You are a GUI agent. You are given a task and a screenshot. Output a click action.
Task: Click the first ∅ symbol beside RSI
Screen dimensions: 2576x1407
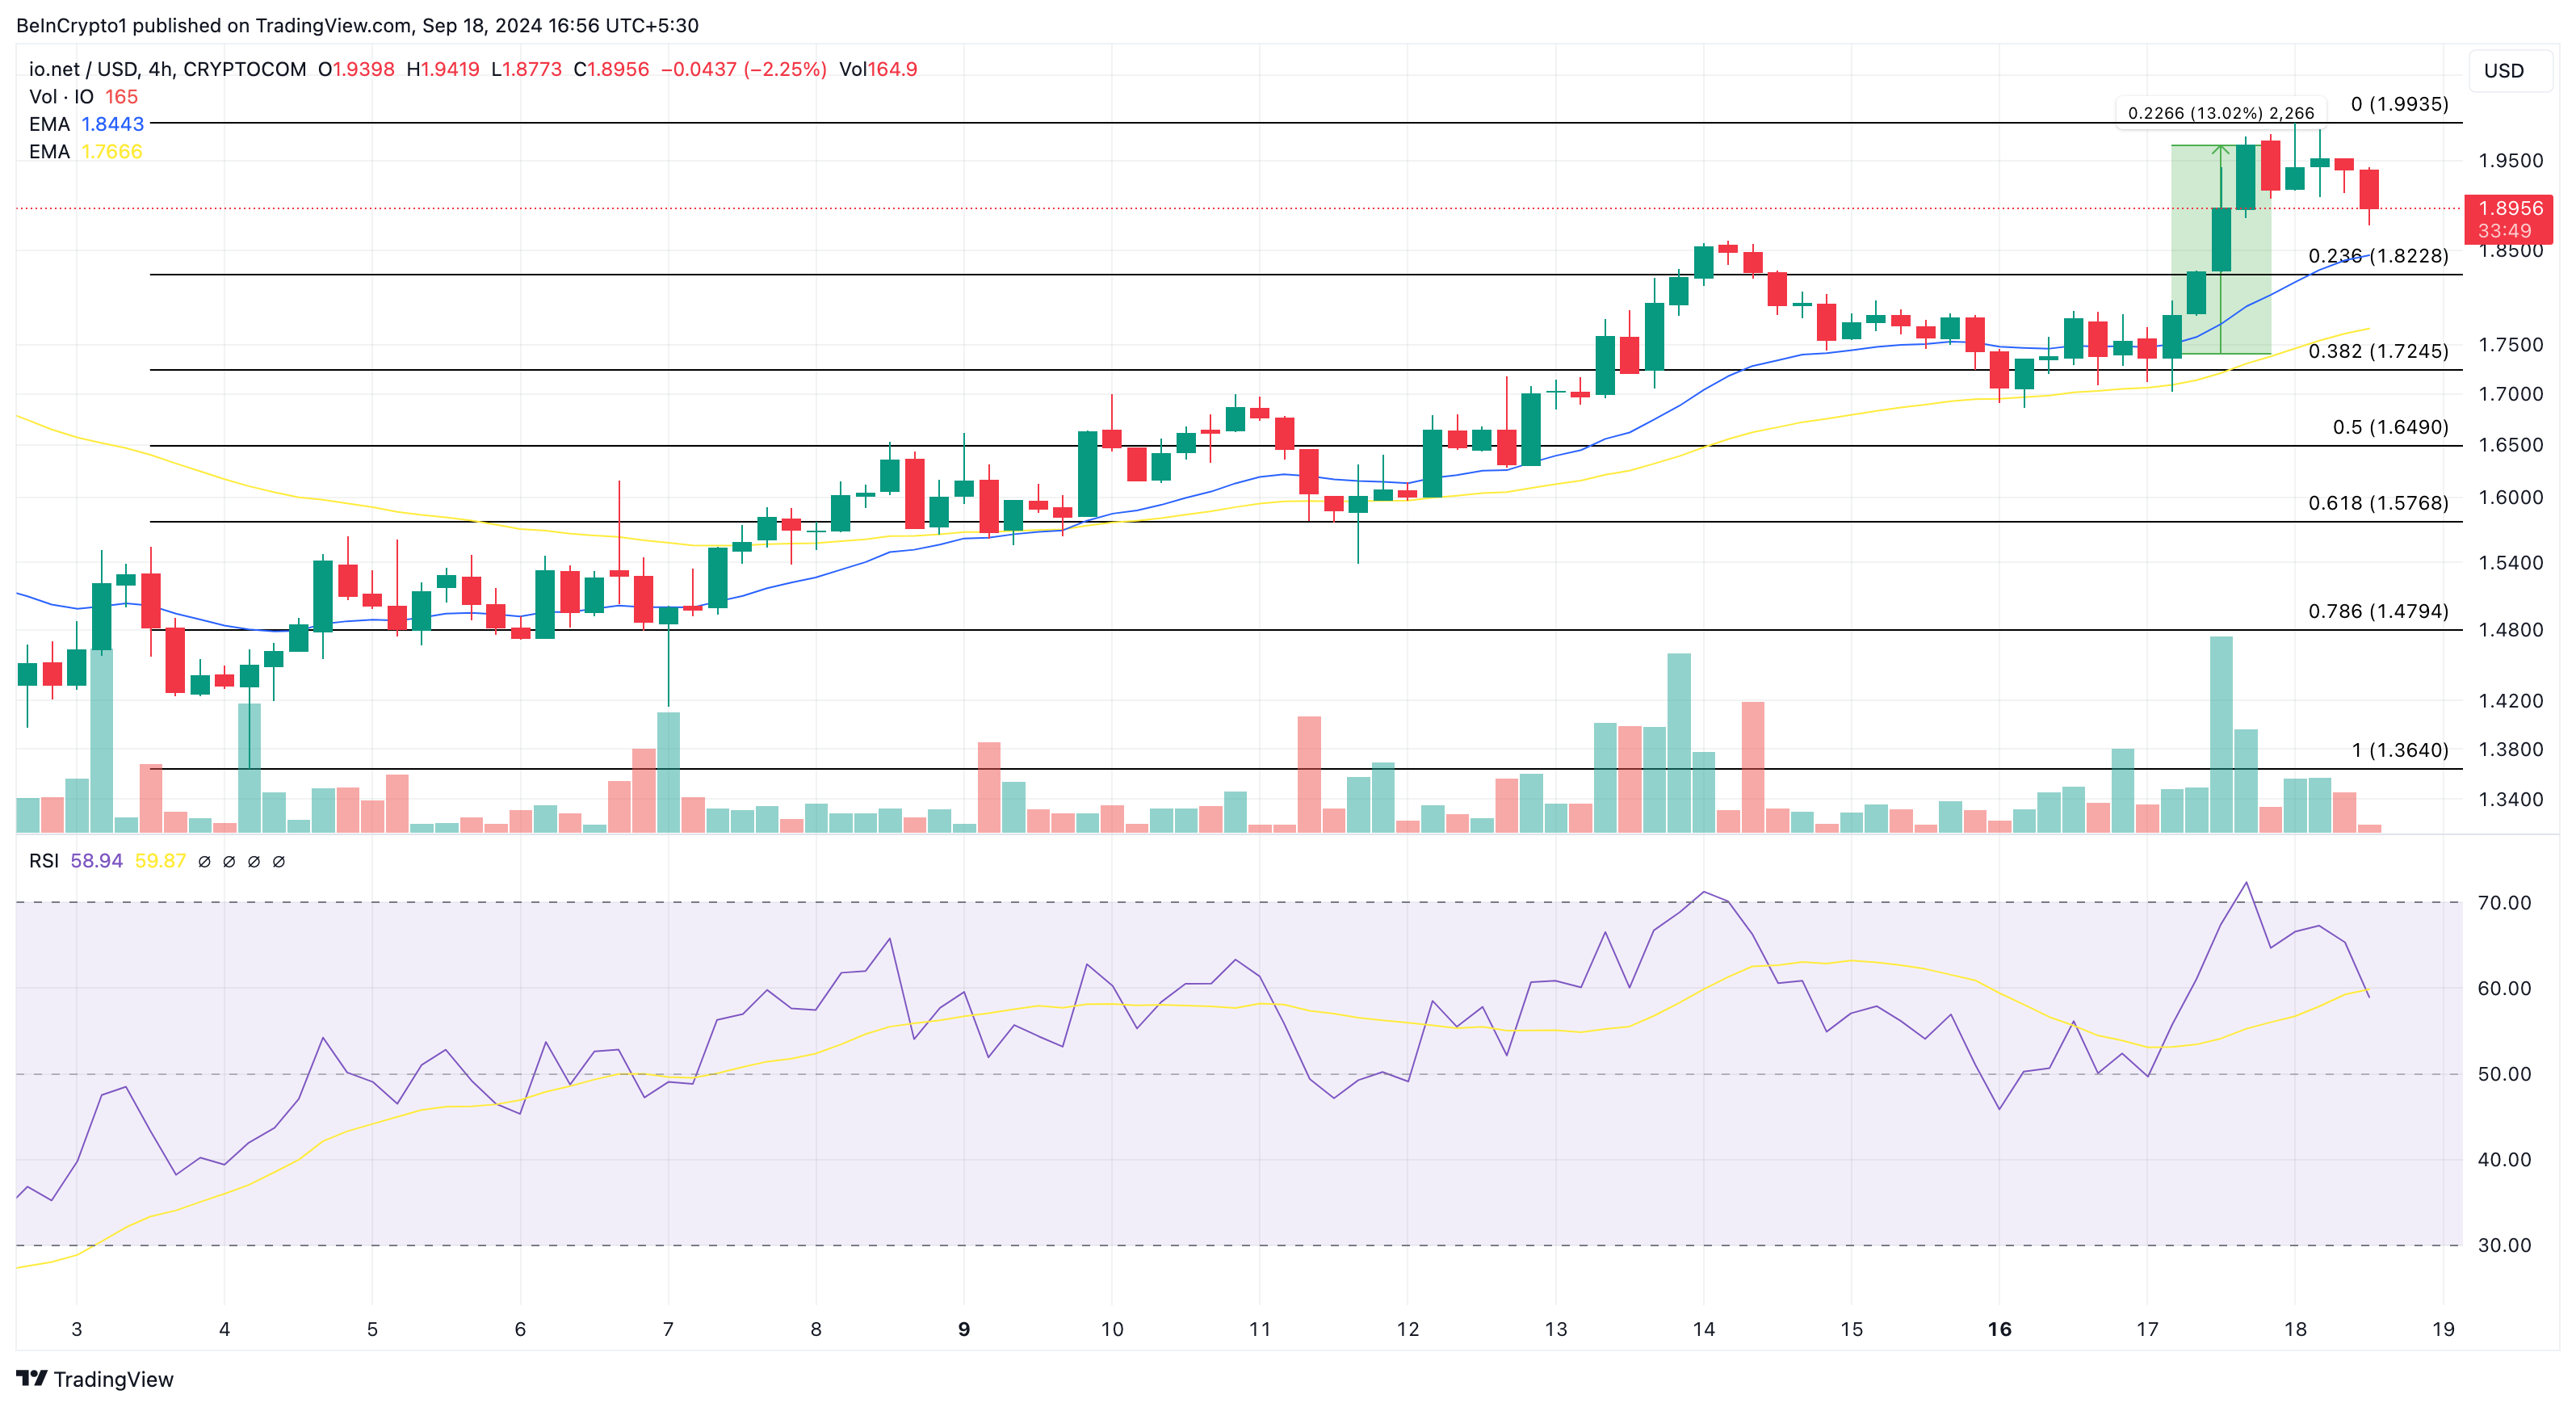(204, 862)
